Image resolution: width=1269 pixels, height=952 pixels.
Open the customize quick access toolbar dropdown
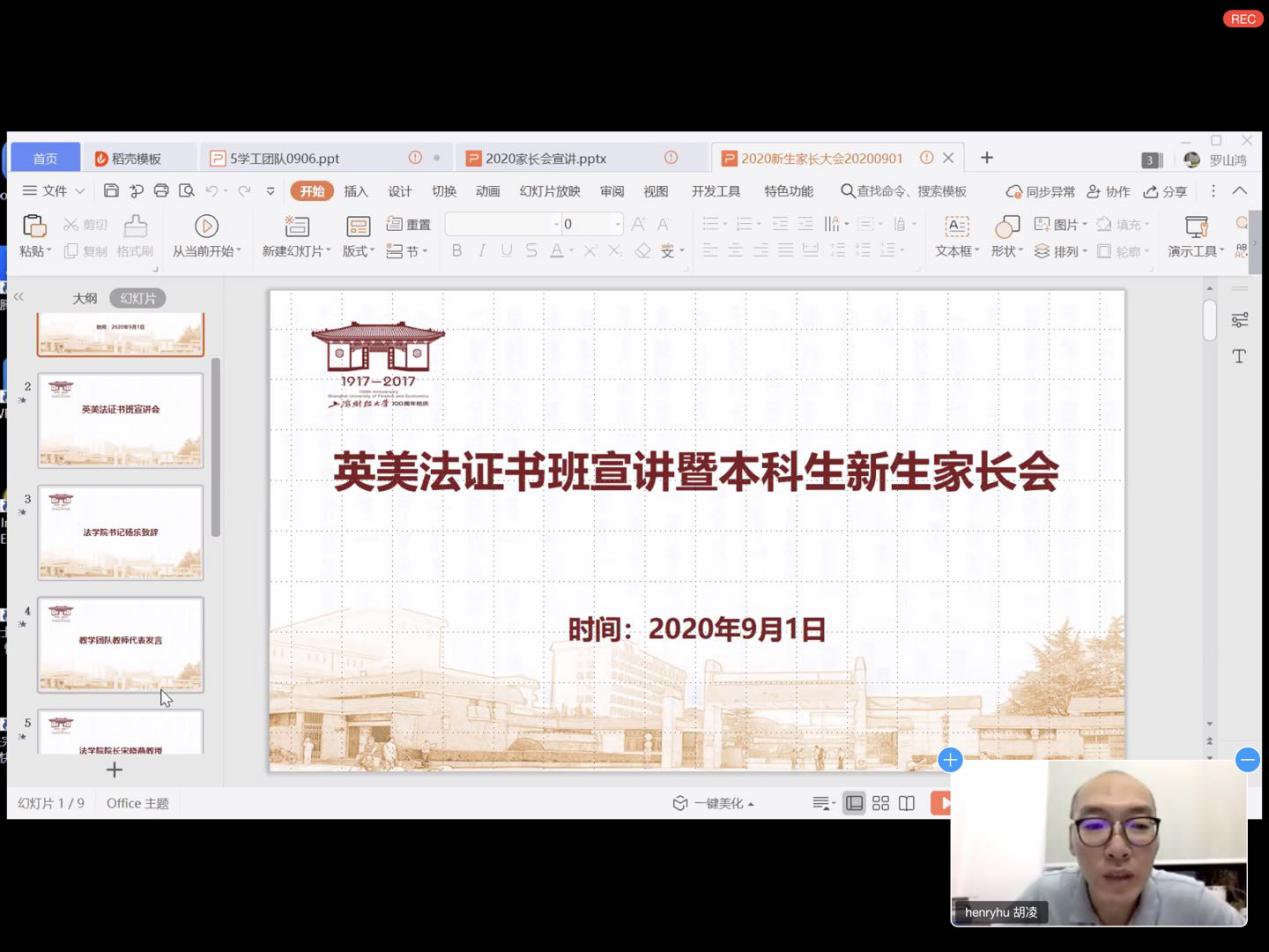tap(270, 191)
